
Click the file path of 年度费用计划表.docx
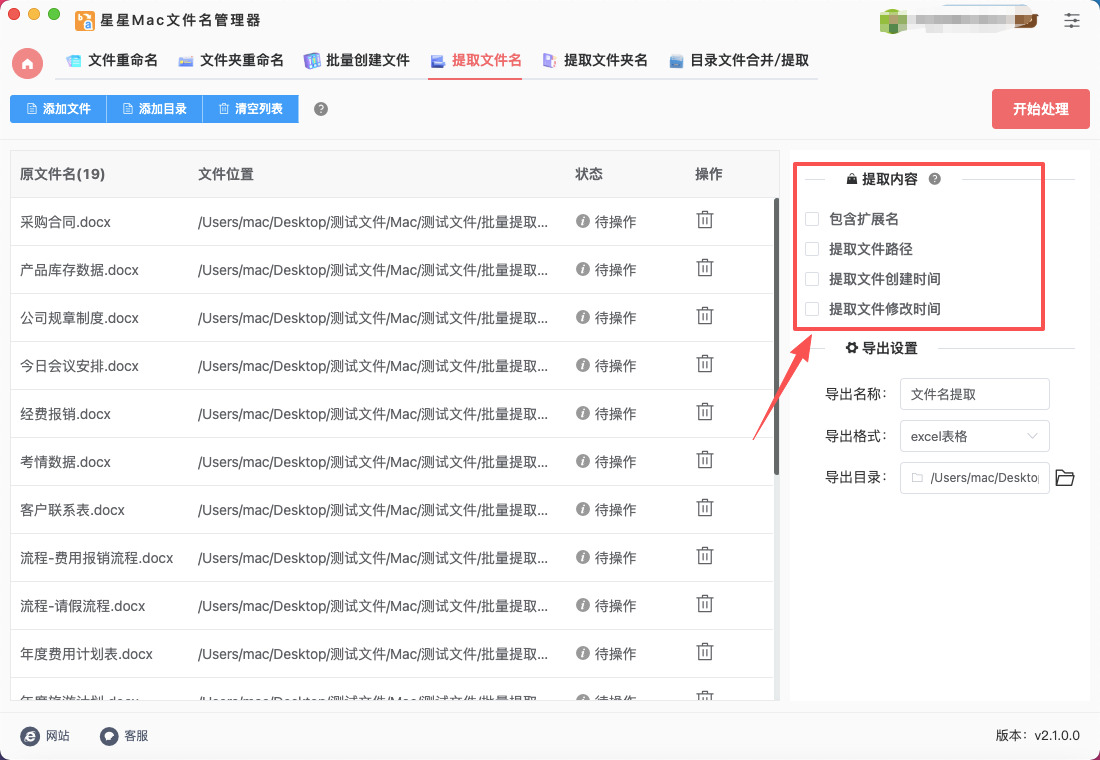373,654
